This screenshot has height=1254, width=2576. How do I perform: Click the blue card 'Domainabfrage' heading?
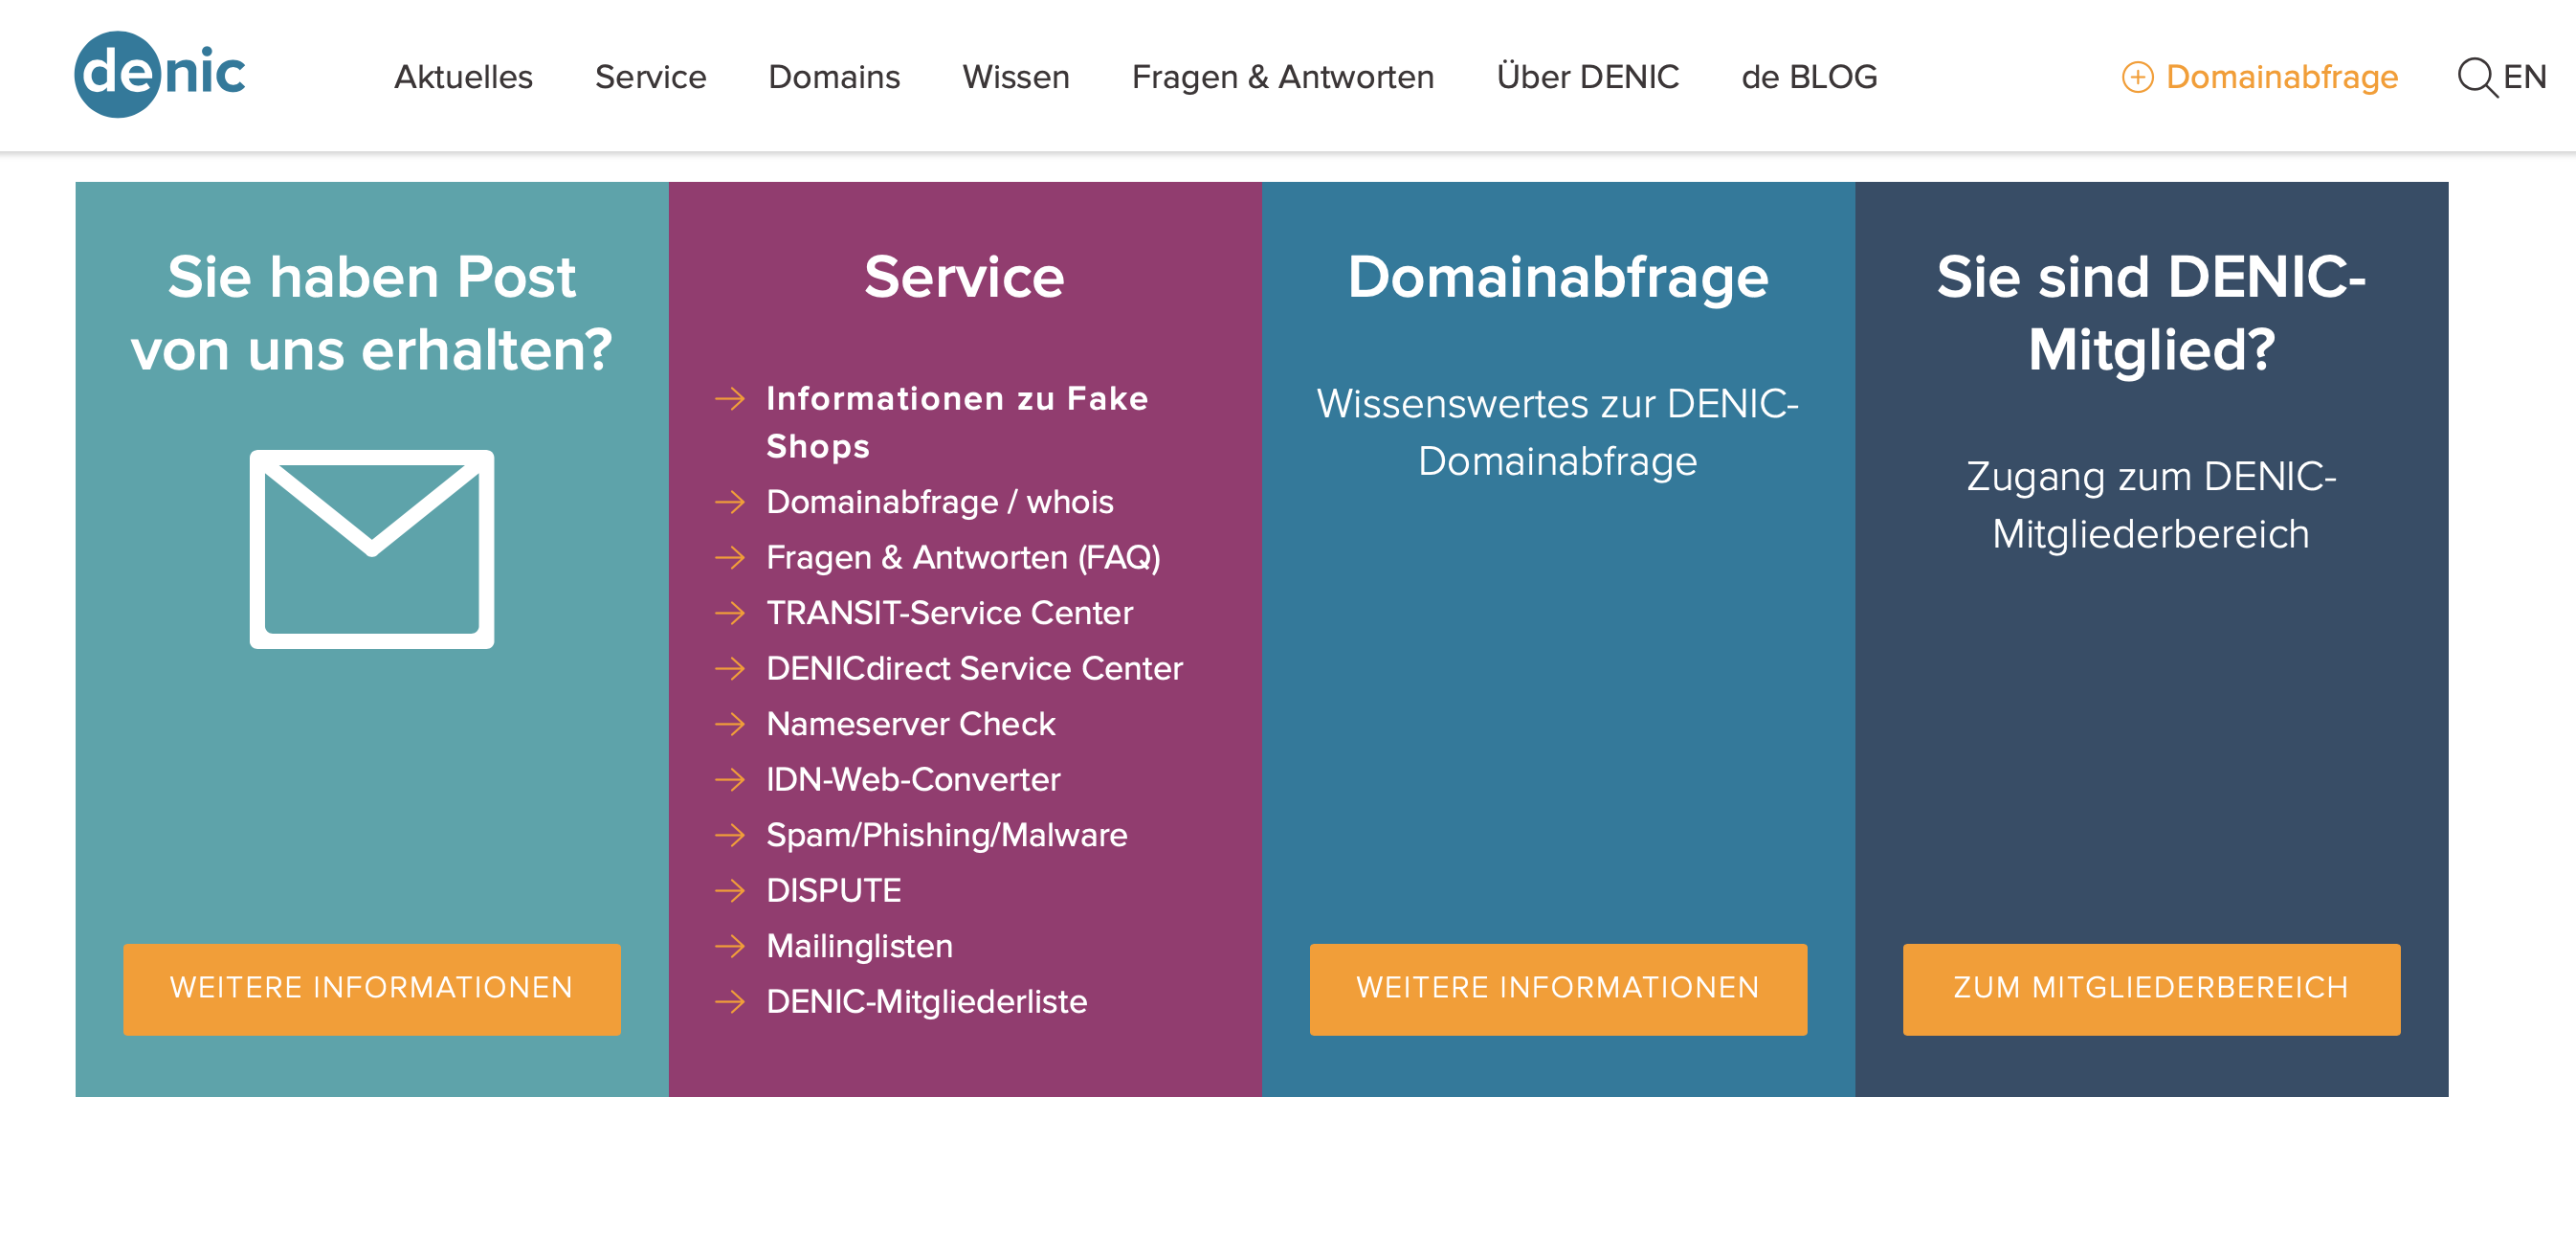[1558, 277]
